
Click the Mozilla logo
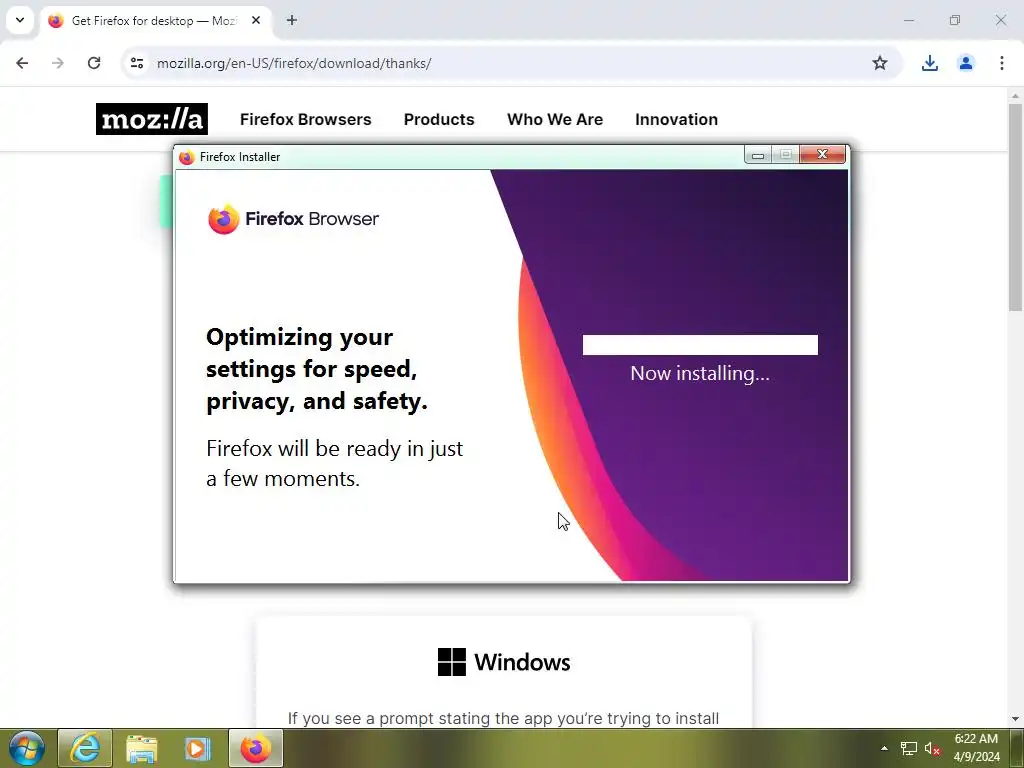tap(152, 119)
